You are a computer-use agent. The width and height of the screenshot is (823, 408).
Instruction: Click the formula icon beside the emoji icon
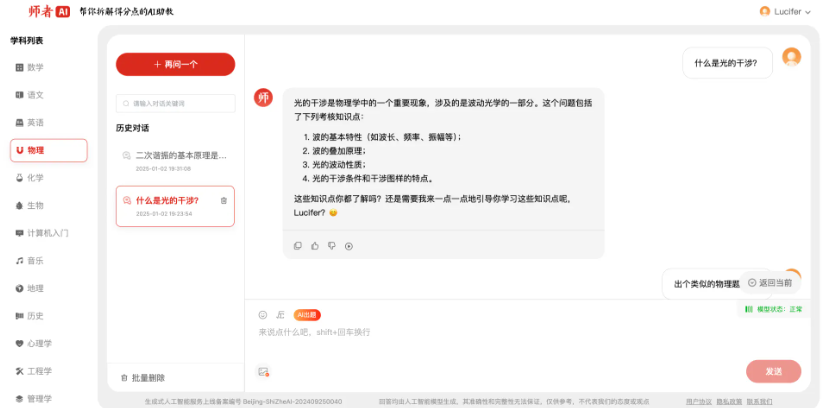[x=280, y=315]
